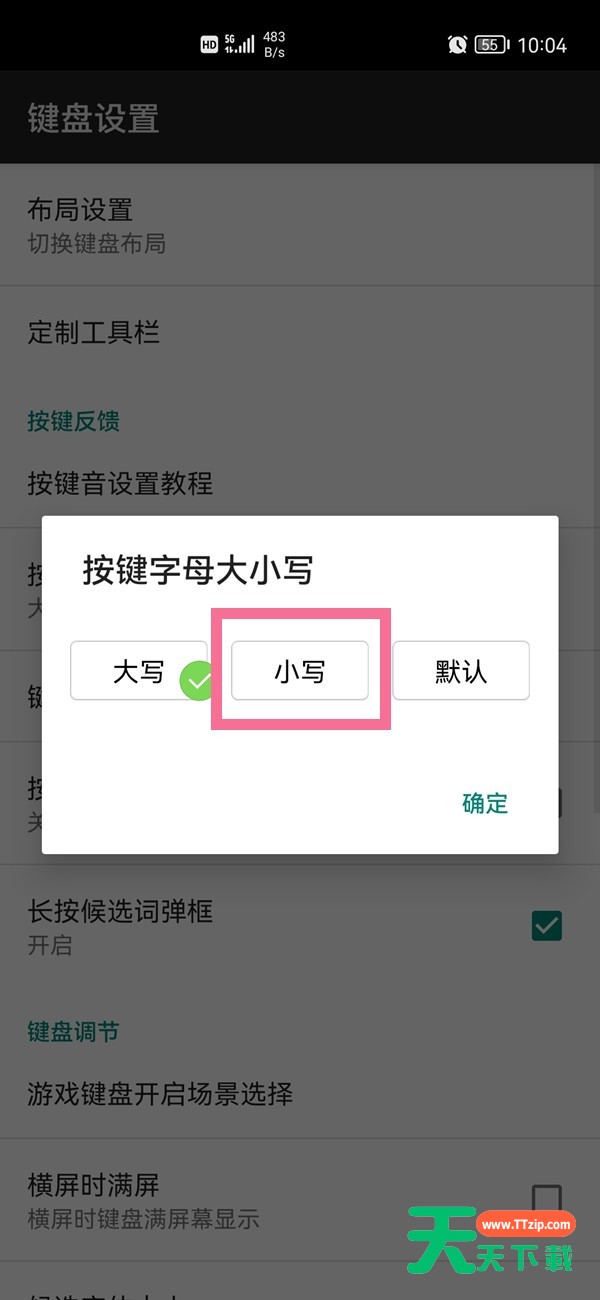Image resolution: width=600 pixels, height=1300 pixels.
Task: Open 定制工具栏 toolbar customization
Action: pyautogui.click(x=300, y=332)
